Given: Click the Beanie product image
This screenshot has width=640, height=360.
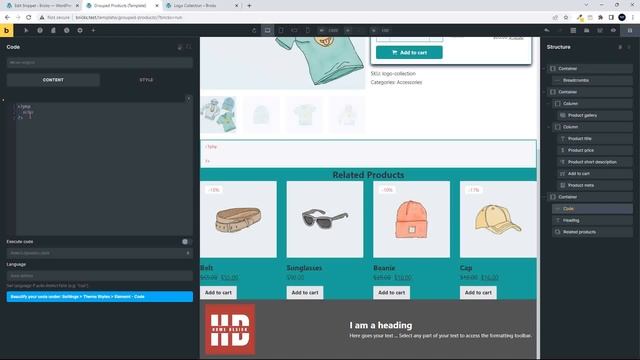Looking at the screenshot, I should pos(411,220).
